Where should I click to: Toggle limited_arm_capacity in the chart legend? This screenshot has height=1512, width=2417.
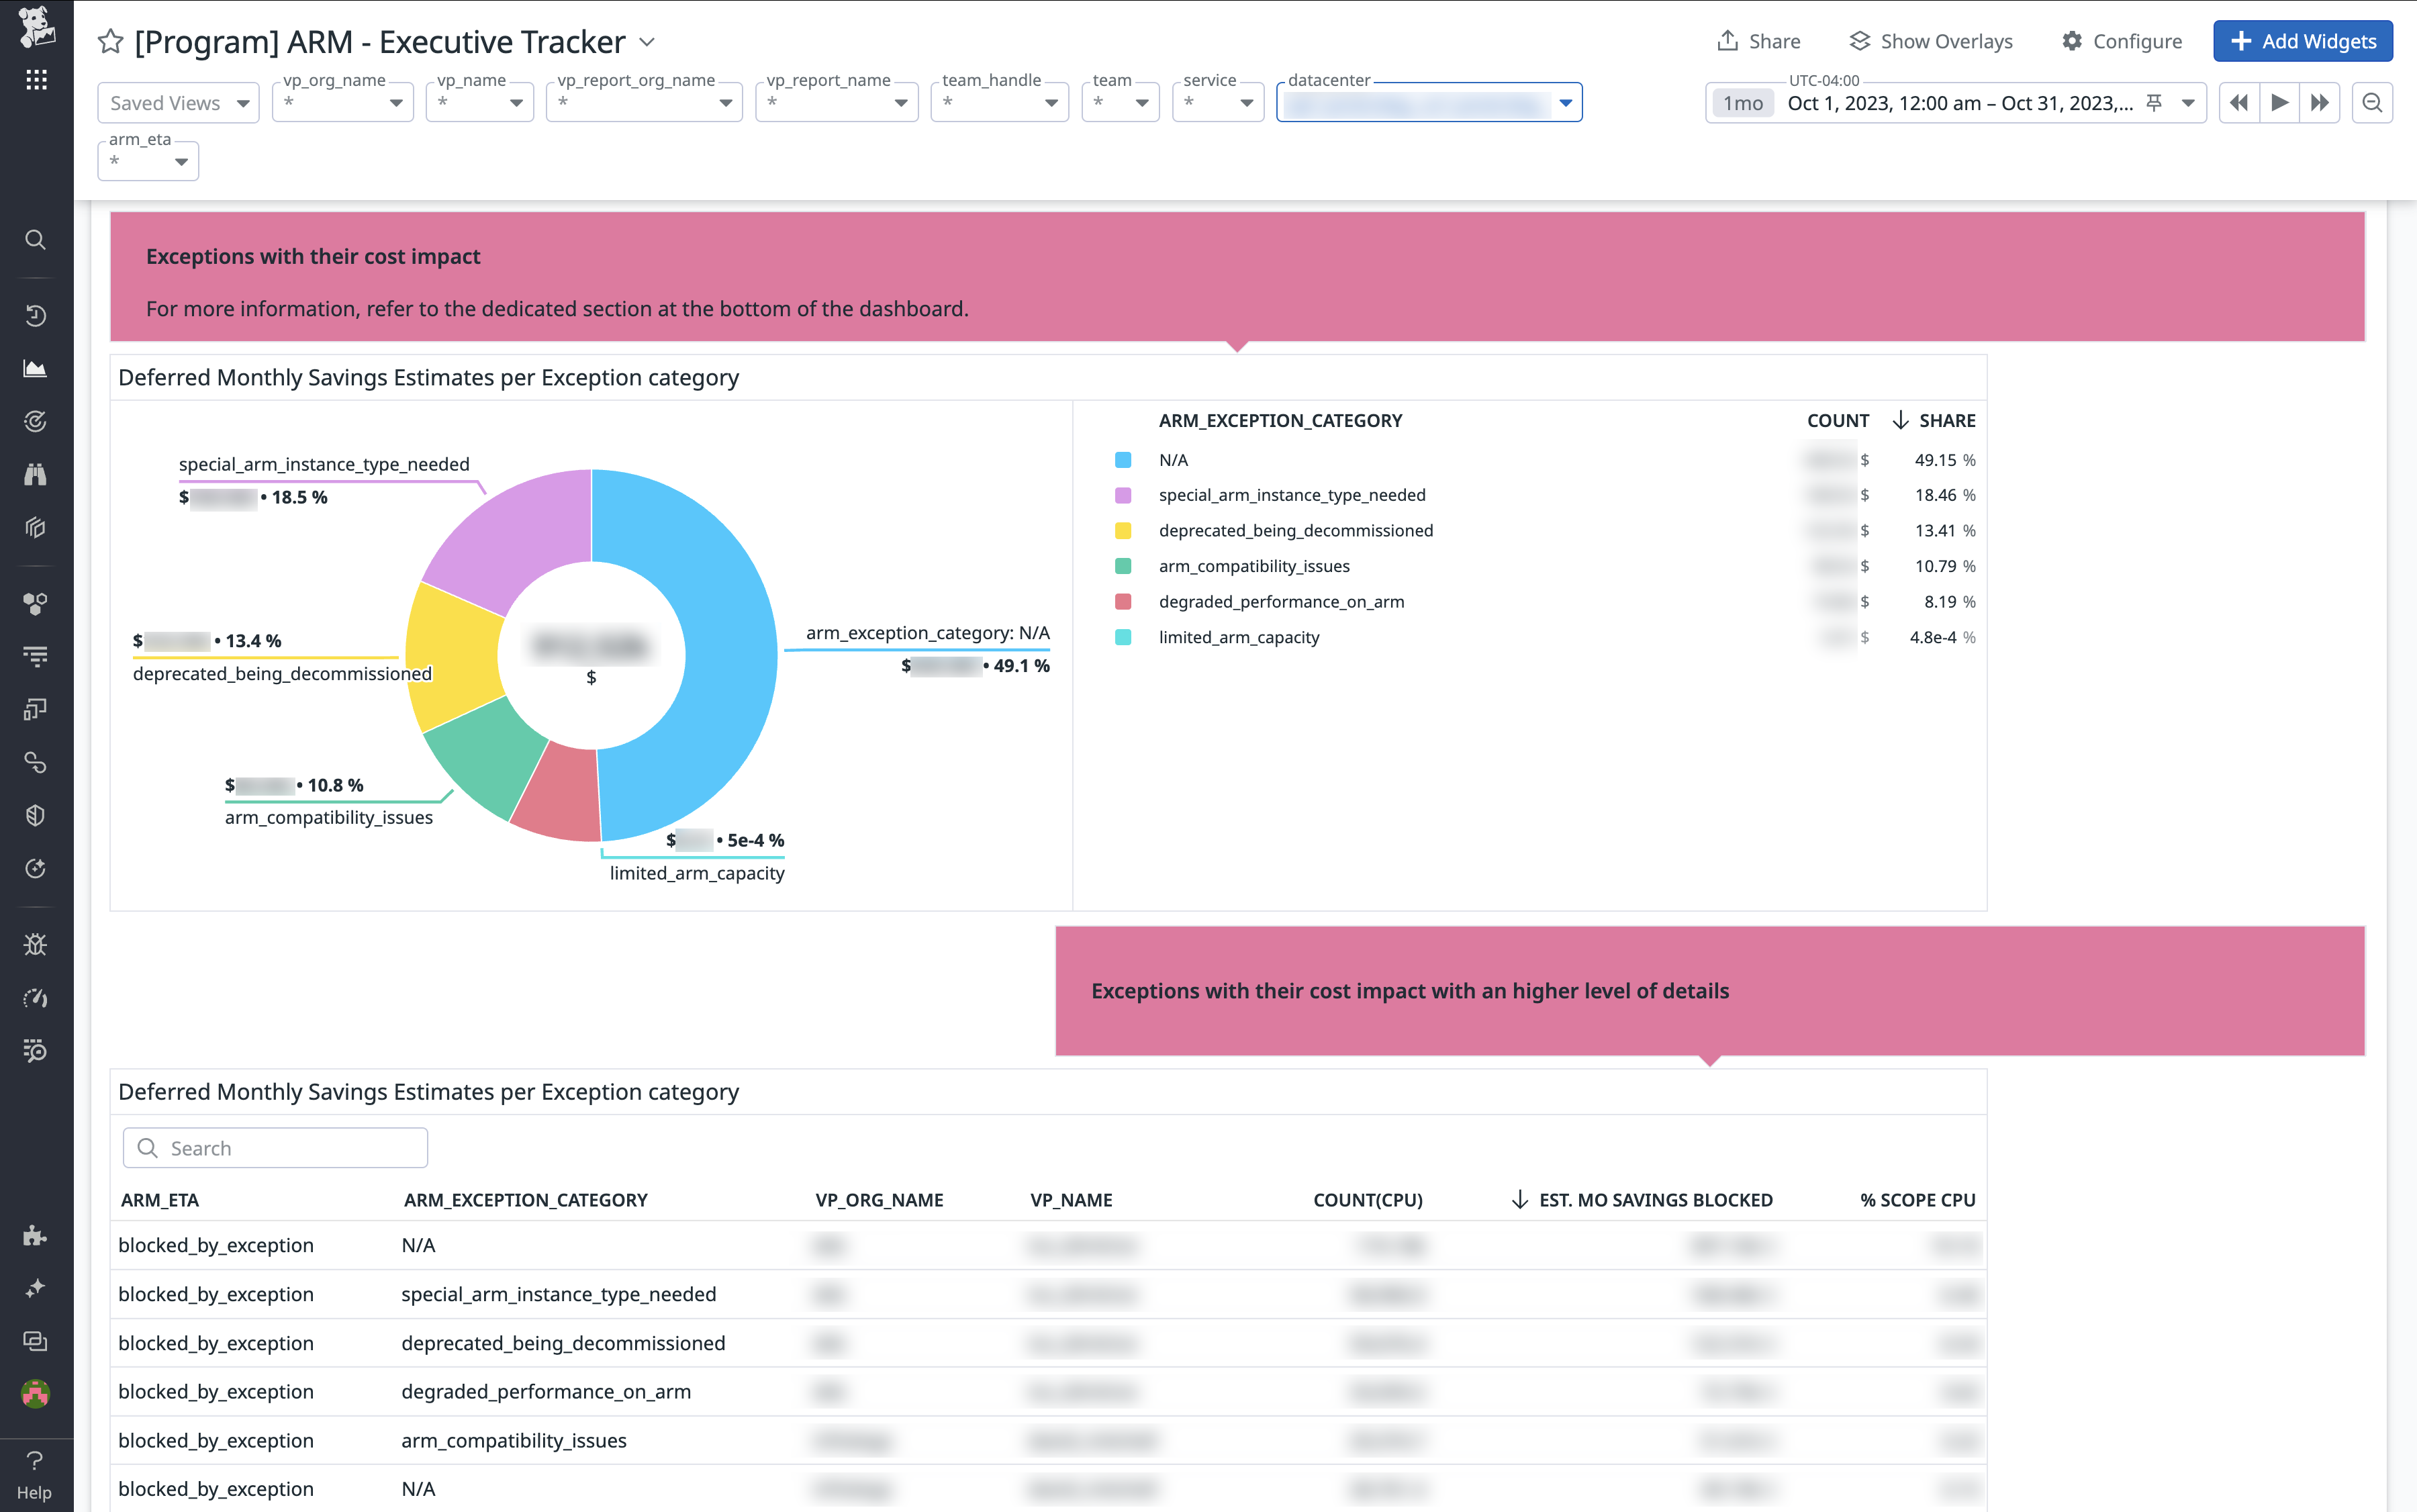pos(1238,637)
